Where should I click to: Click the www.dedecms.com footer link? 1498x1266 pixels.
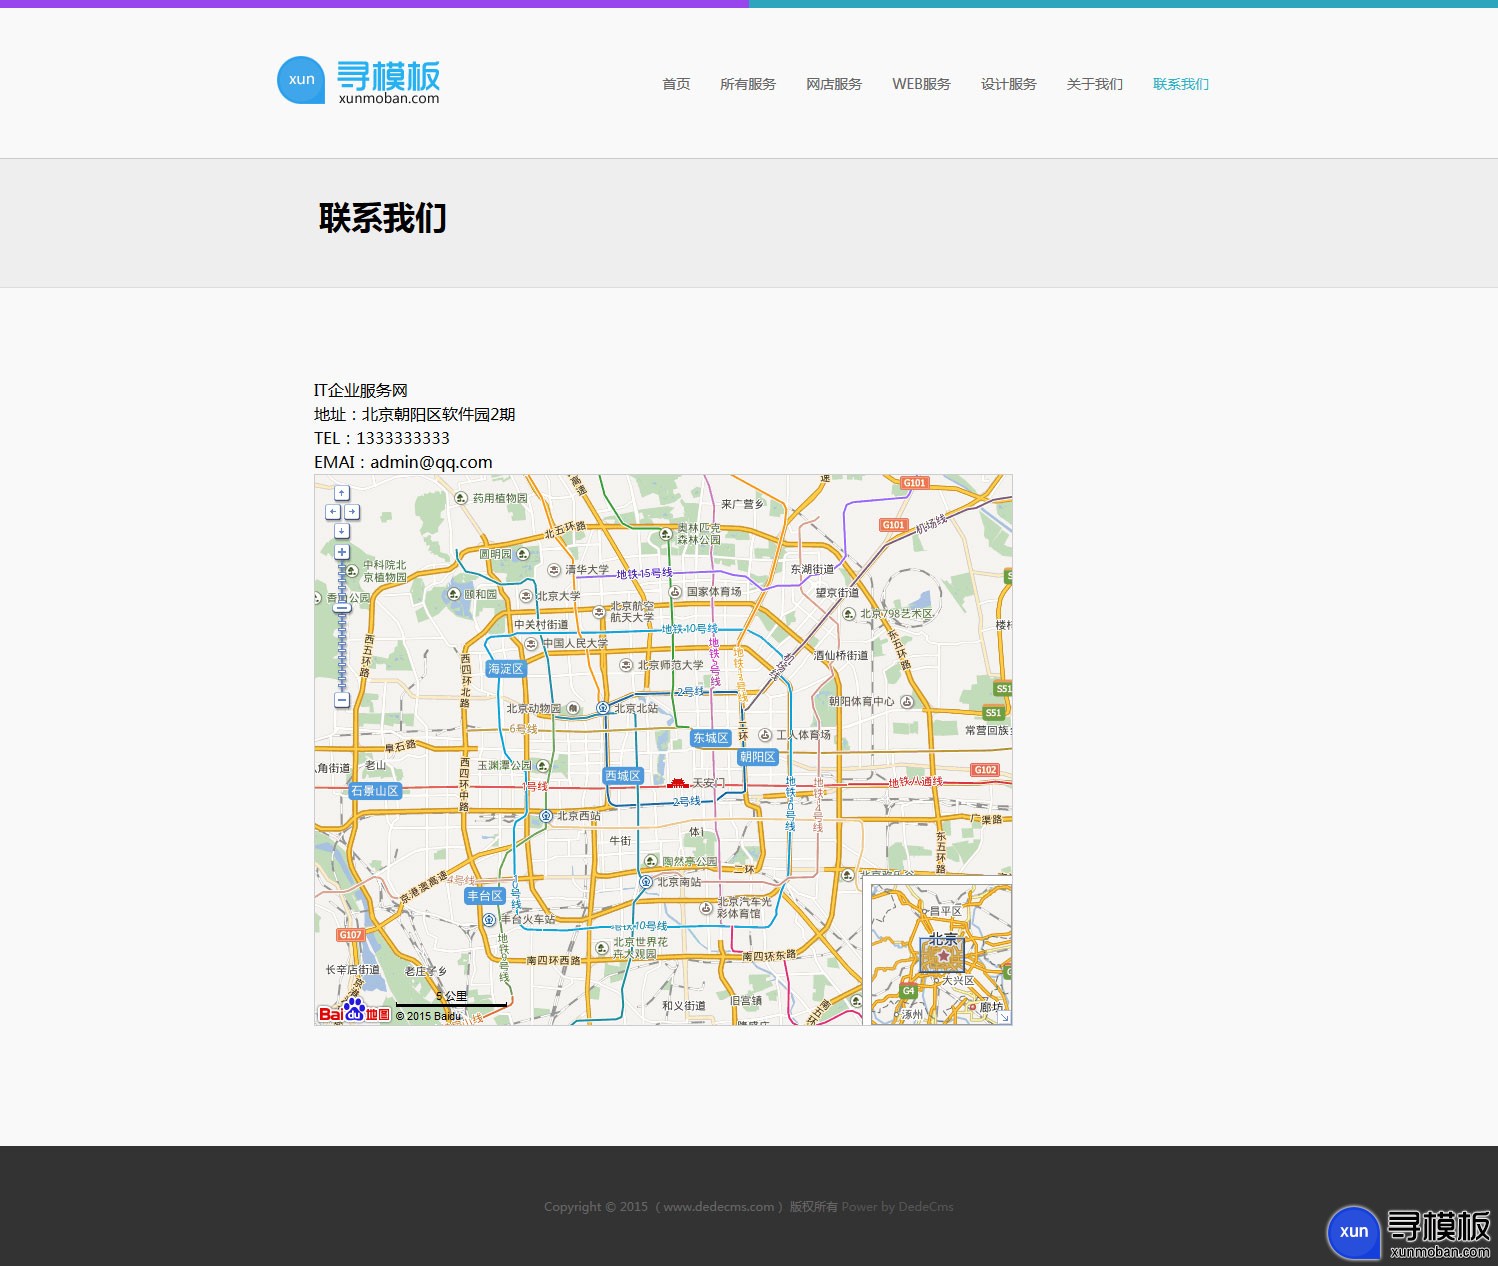click(x=718, y=1207)
